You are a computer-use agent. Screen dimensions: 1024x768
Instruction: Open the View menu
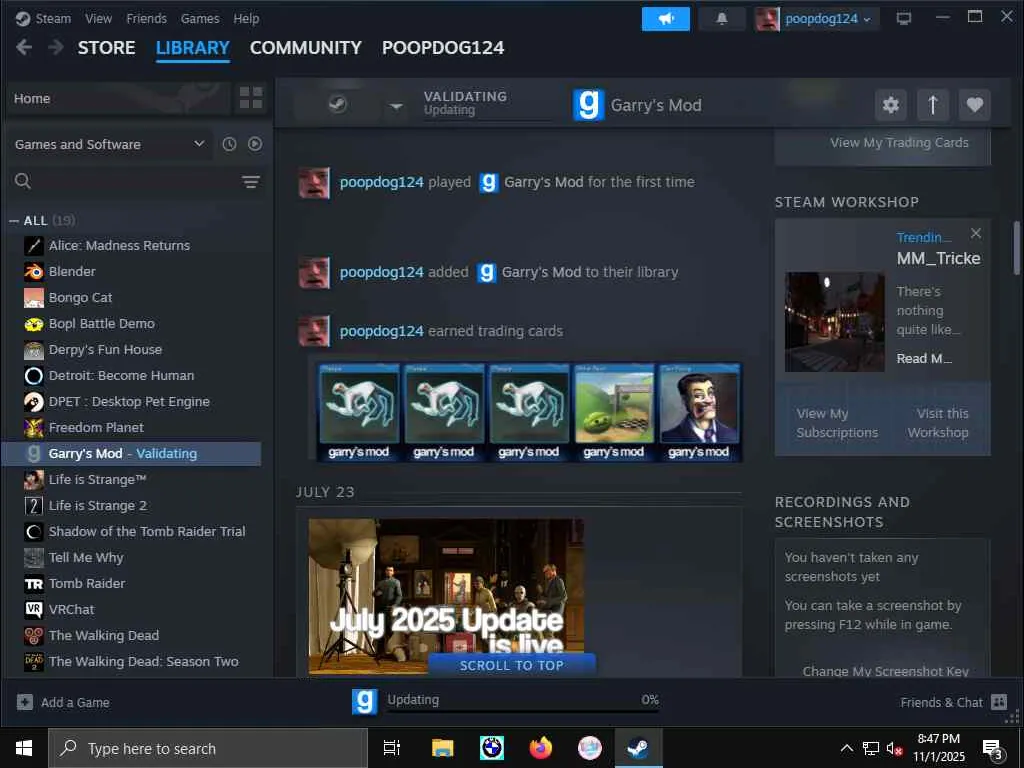click(98, 18)
